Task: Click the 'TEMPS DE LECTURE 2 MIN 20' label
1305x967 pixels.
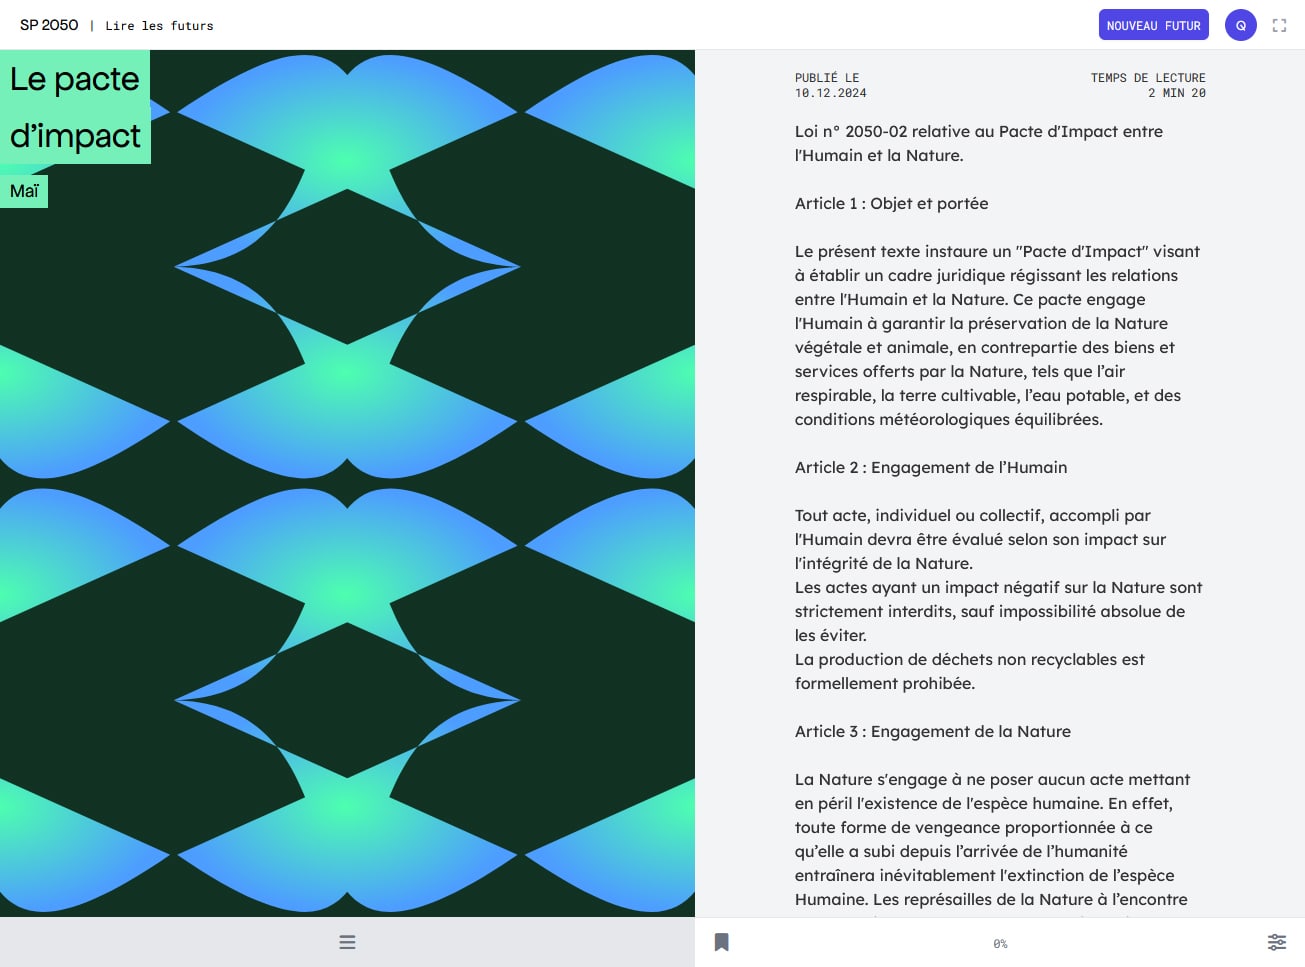Action: 1148,85
